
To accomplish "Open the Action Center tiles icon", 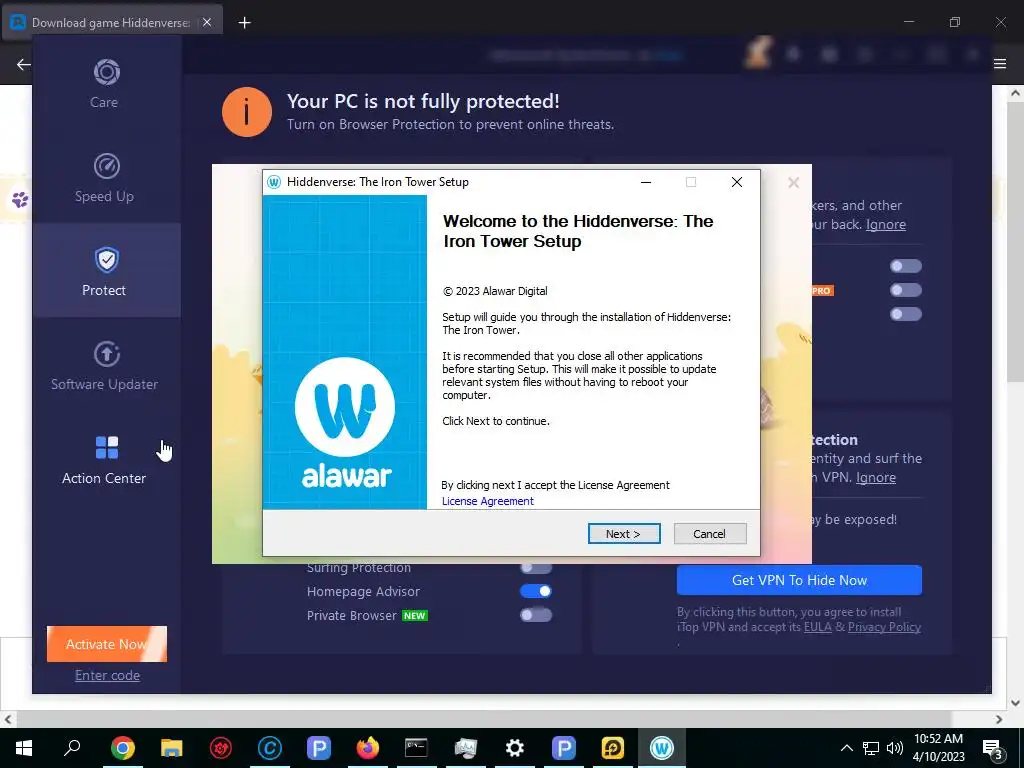I will 106,448.
